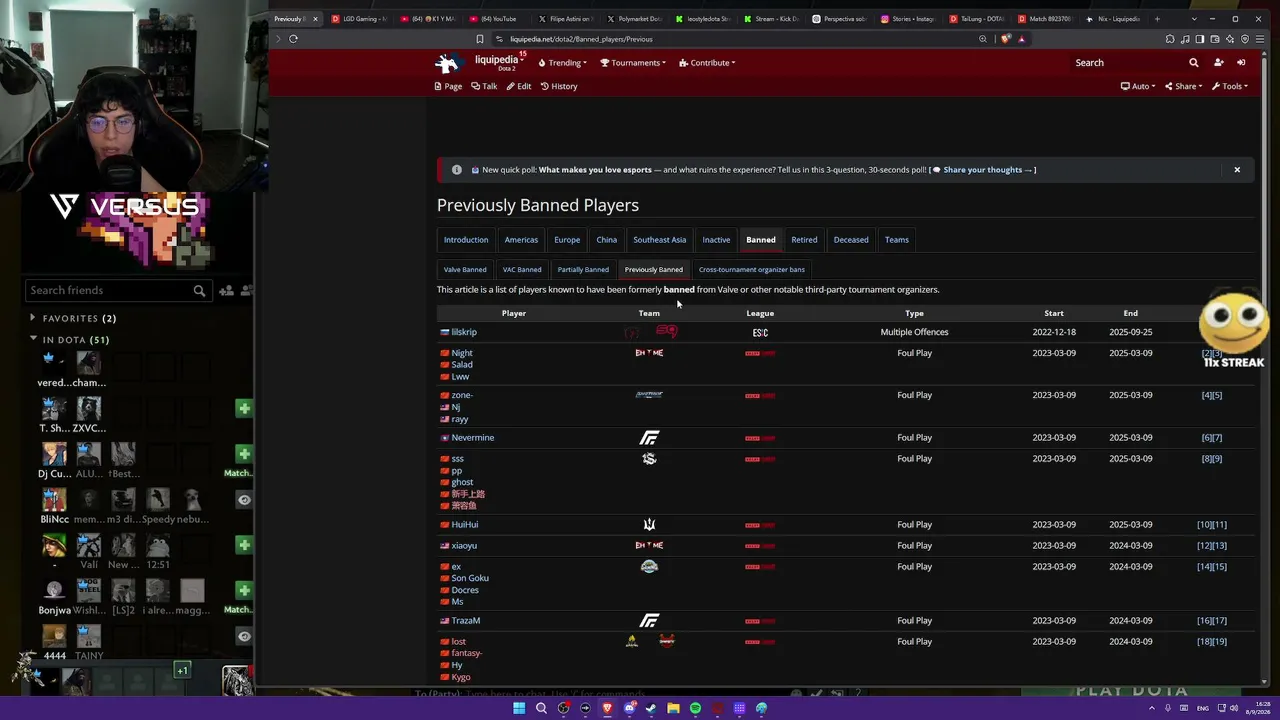The image size is (1280, 720).
Task: Switch to the China tab
Action: 607,240
